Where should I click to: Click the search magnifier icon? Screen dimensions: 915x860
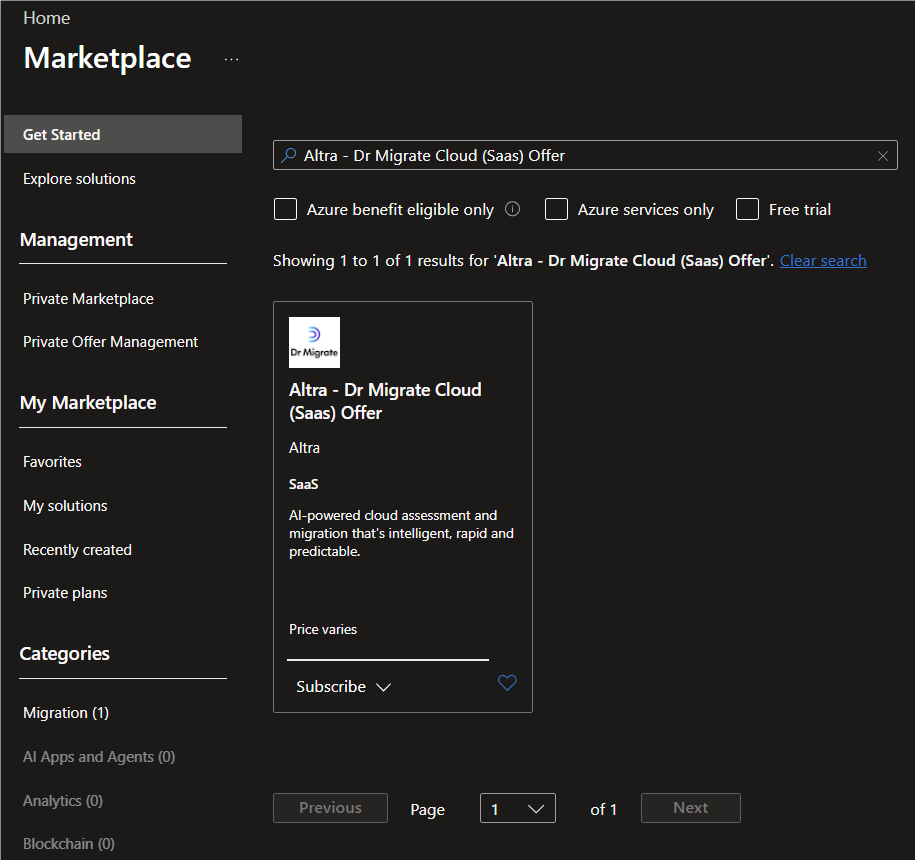(288, 155)
